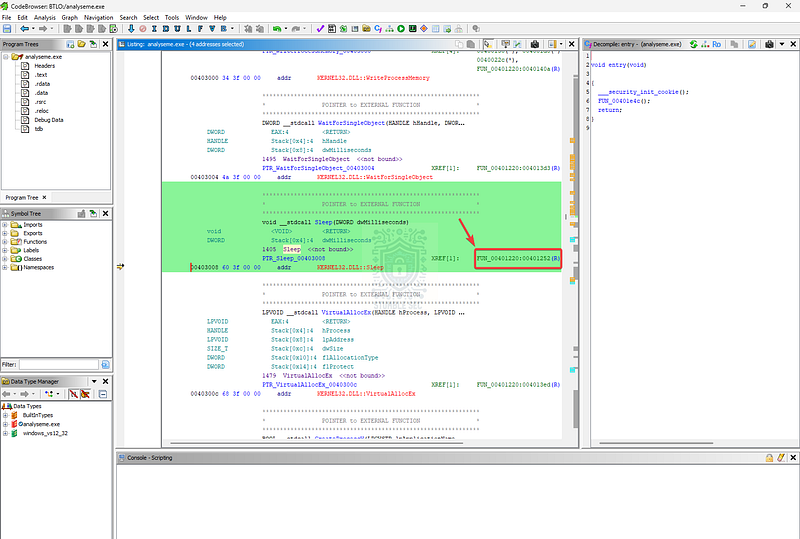
Task: Expand the Namespaces node in Symbol Tree
Action: click(x=5, y=267)
